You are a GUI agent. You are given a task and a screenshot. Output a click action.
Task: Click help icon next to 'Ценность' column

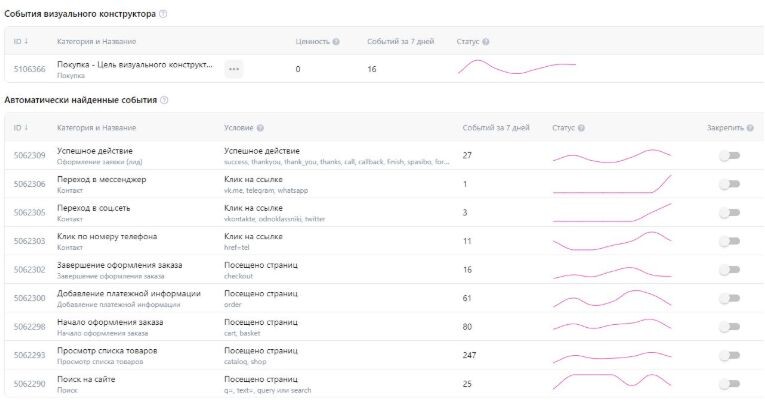click(x=336, y=41)
